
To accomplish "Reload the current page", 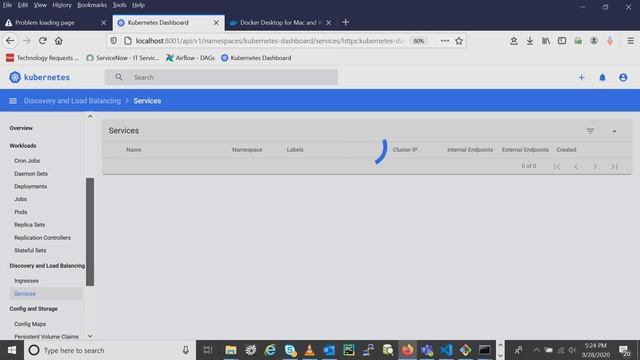I will tap(42, 41).
